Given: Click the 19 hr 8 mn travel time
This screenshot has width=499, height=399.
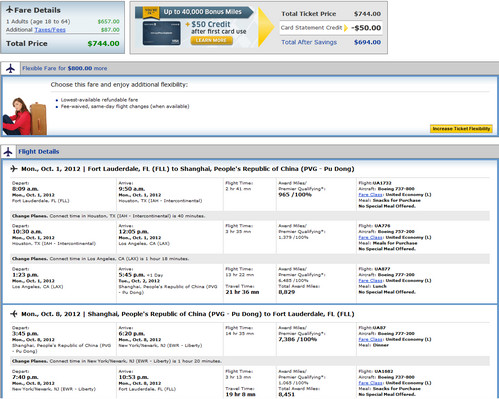Looking at the screenshot, I should 241,394.
